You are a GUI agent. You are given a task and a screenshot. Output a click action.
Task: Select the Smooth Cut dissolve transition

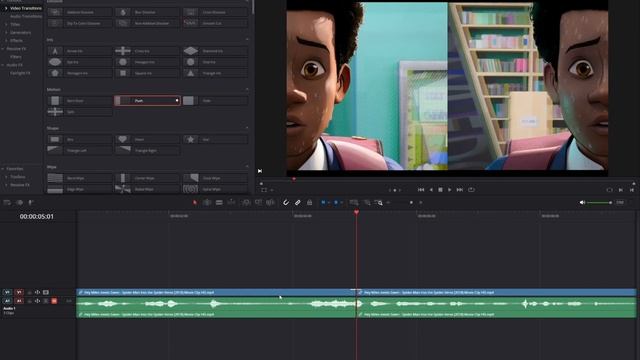(x=215, y=23)
